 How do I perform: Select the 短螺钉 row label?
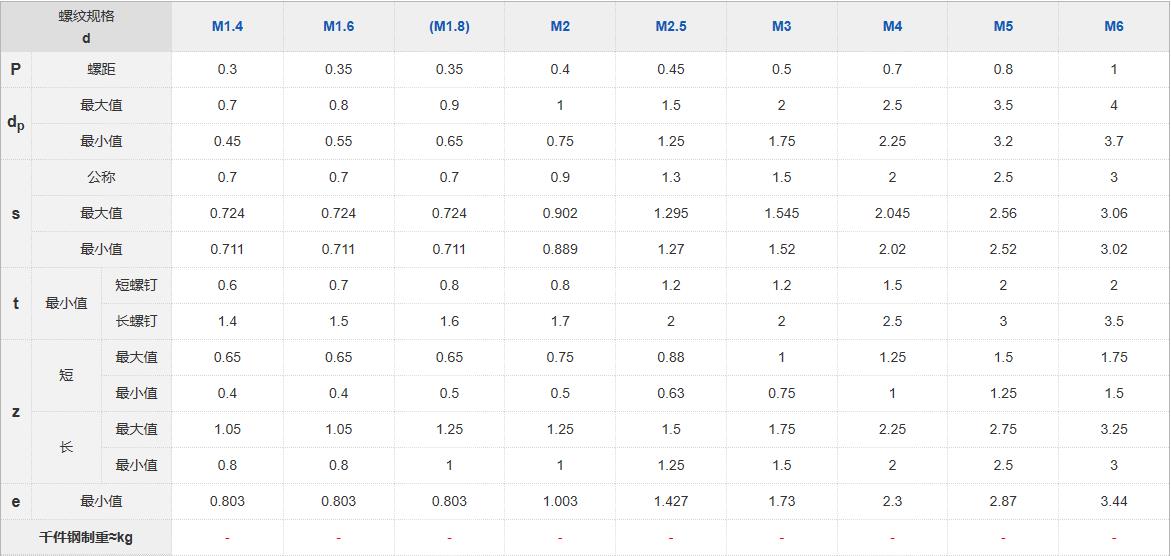136,285
